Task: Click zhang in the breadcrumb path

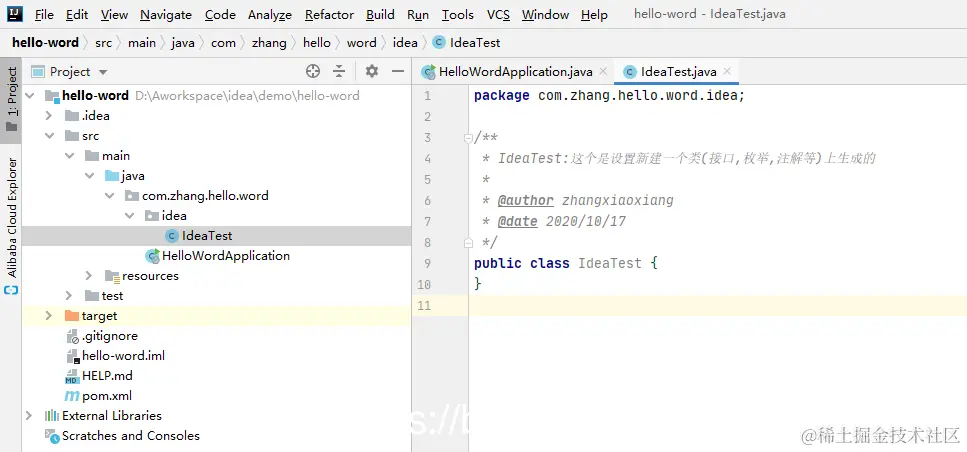Action: click(269, 43)
